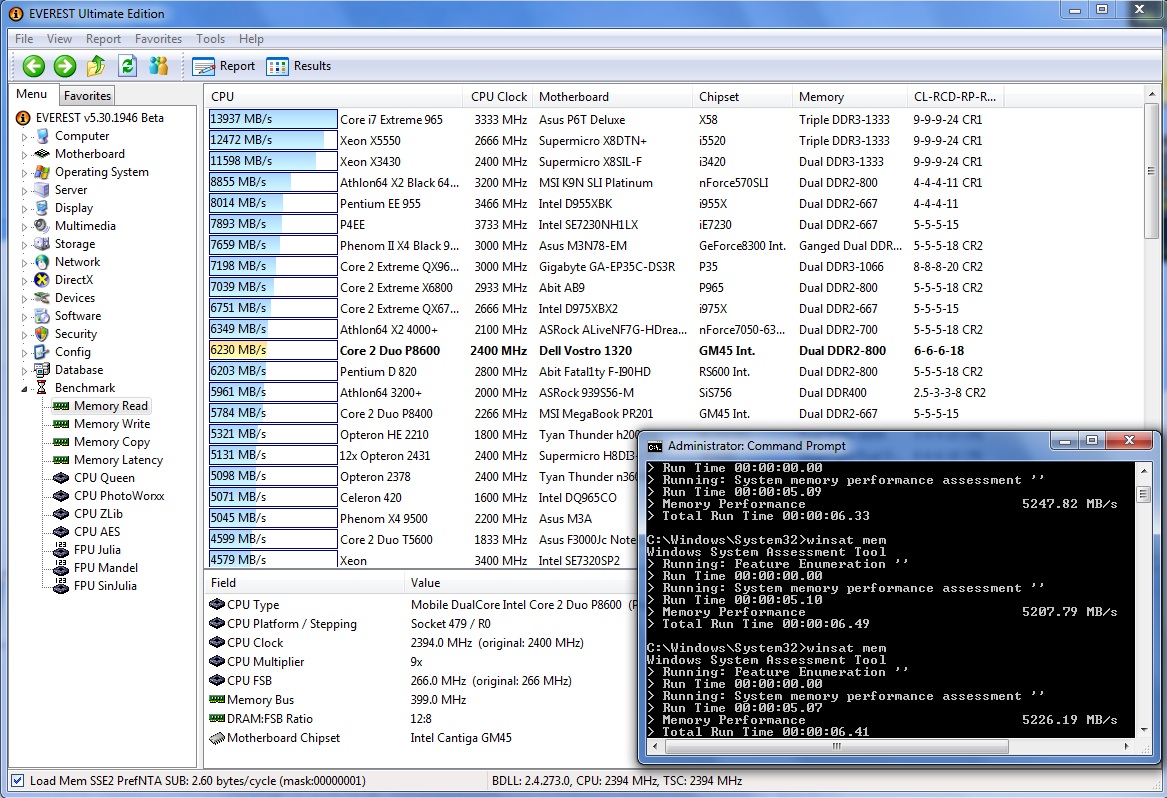Open the Tools menu

tap(211, 39)
